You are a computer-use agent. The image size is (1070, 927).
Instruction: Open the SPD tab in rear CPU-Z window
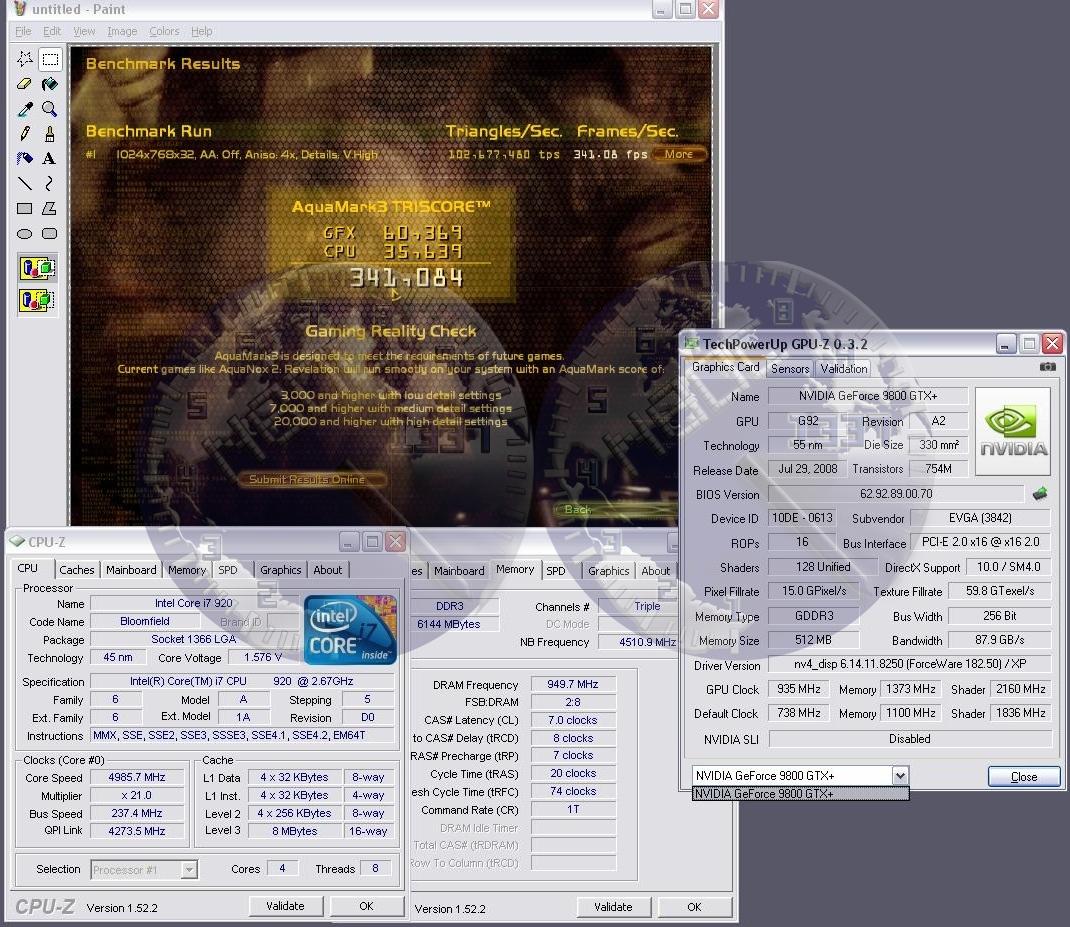(x=556, y=571)
